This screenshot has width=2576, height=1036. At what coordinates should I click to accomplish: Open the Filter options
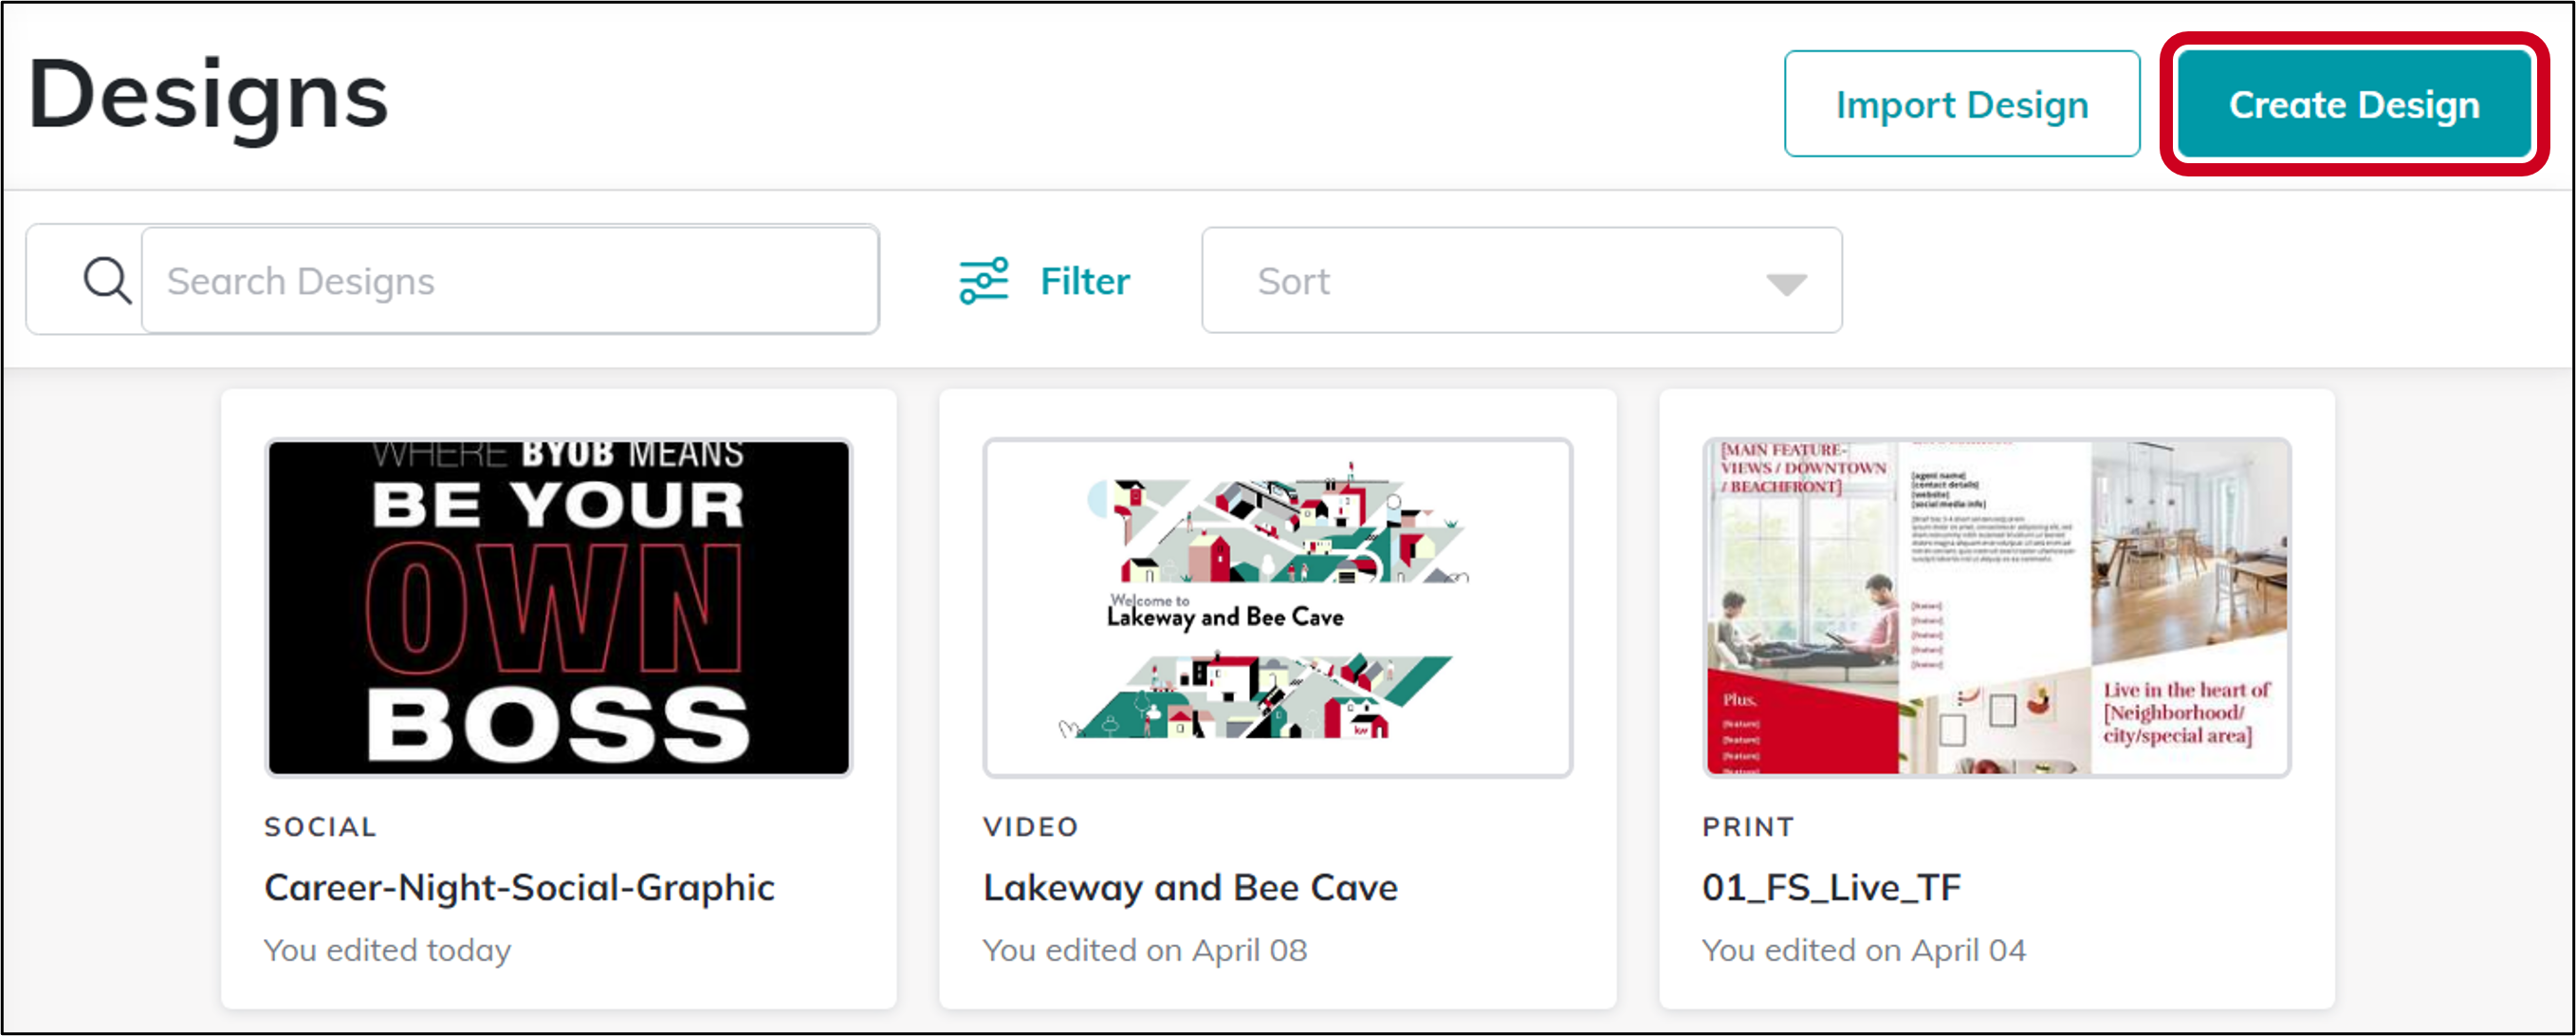click(x=1084, y=281)
